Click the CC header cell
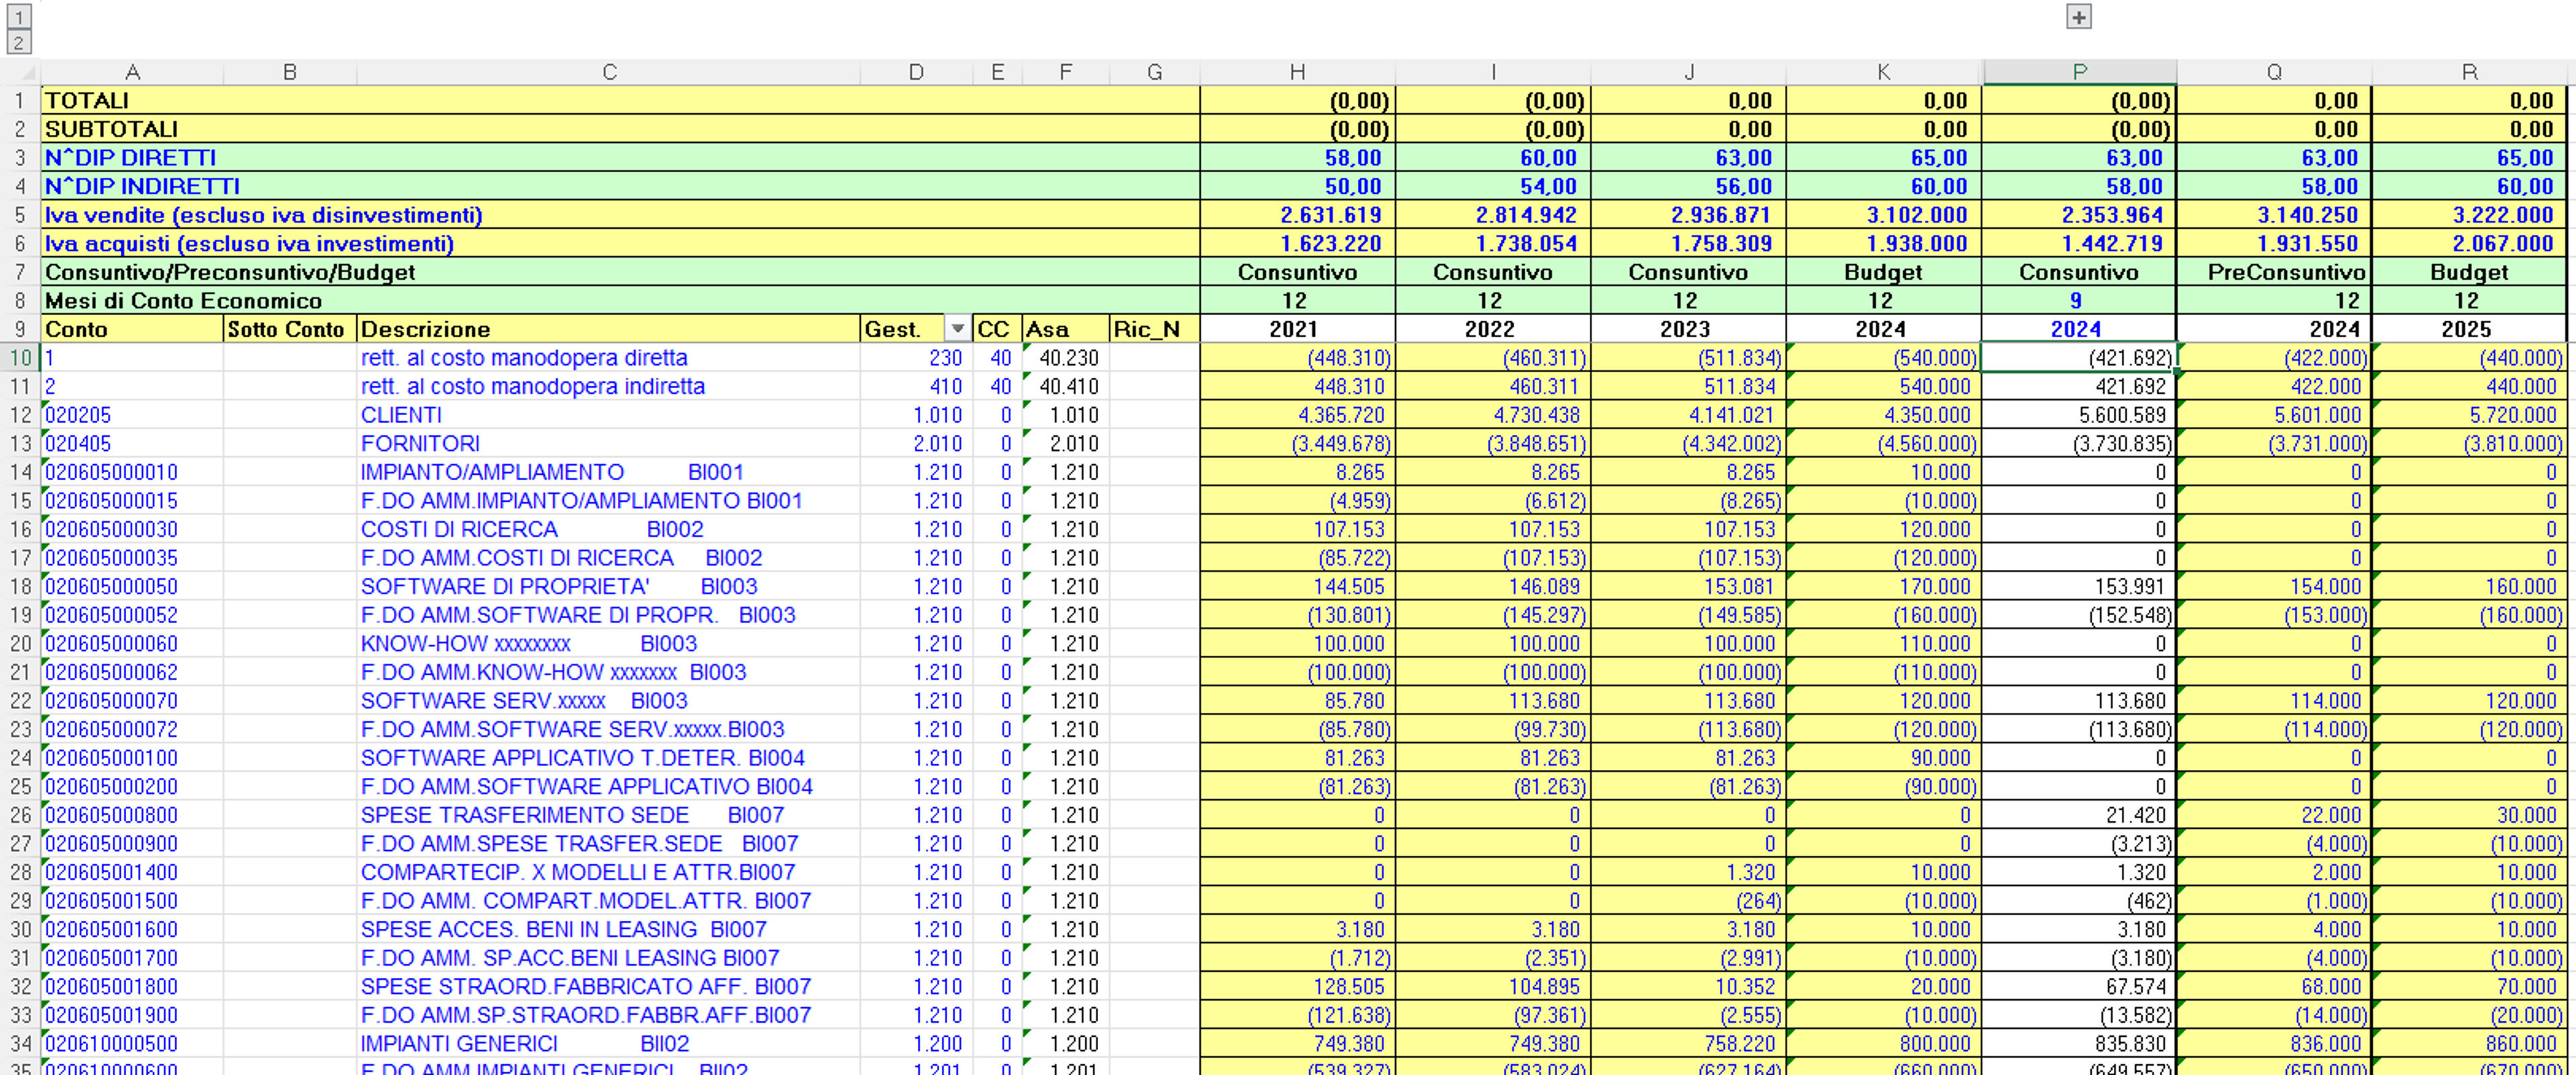 (x=997, y=329)
